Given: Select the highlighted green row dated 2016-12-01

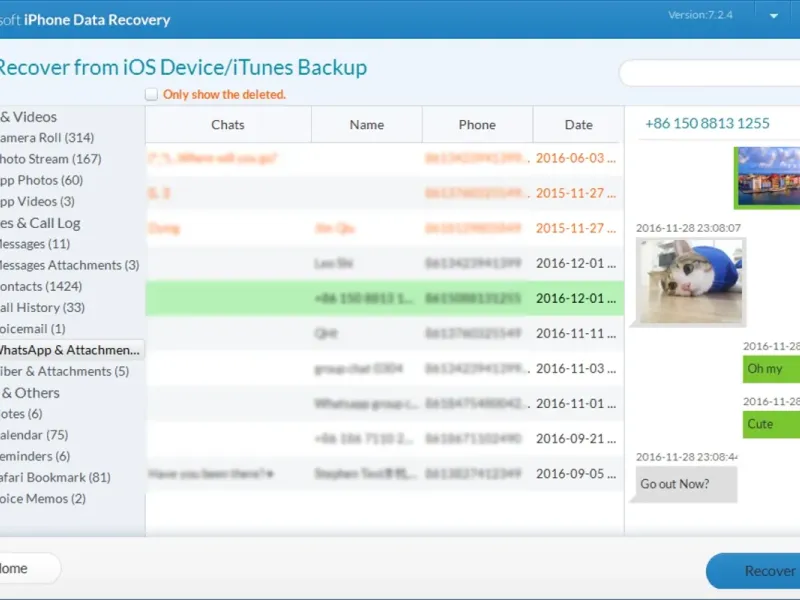Looking at the screenshot, I should pyautogui.click(x=385, y=298).
